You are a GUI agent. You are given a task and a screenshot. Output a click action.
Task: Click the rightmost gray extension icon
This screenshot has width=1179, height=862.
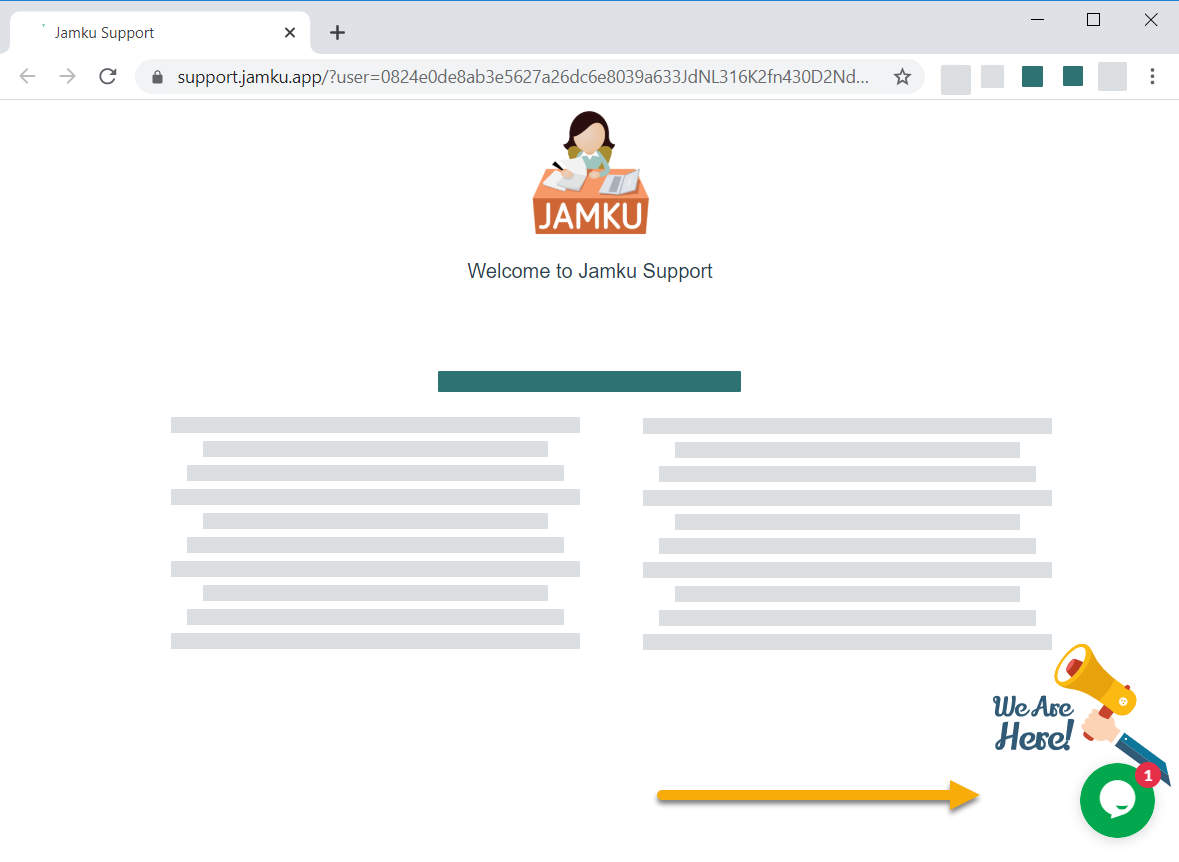(x=1112, y=77)
